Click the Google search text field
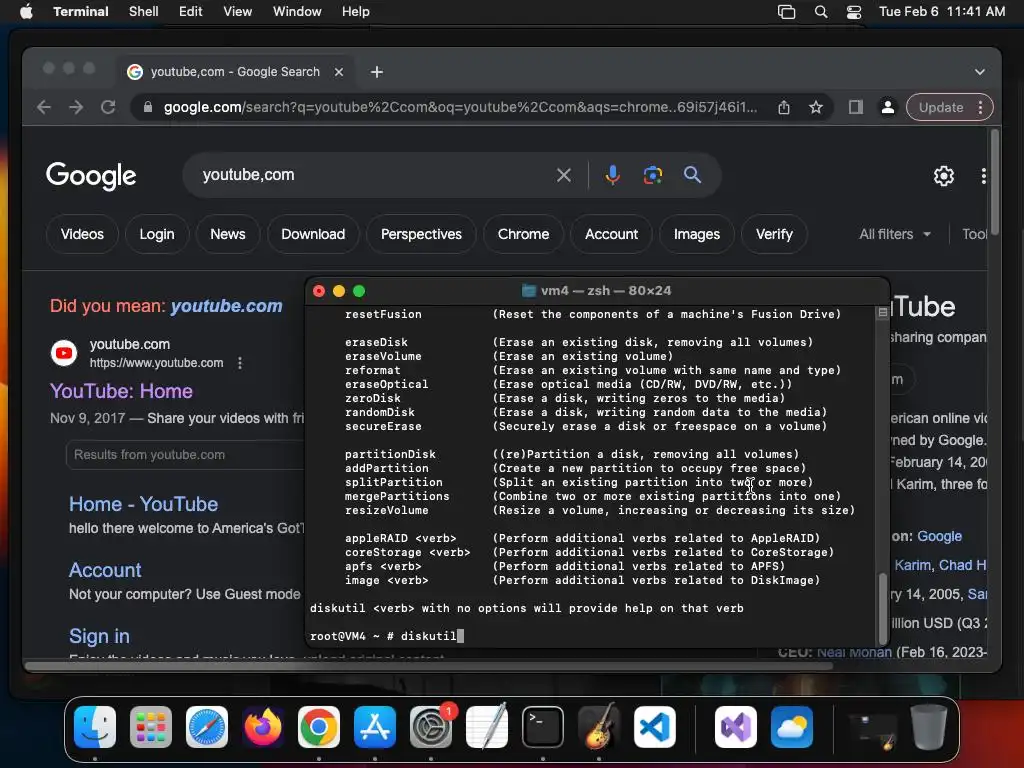 pos(372,175)
